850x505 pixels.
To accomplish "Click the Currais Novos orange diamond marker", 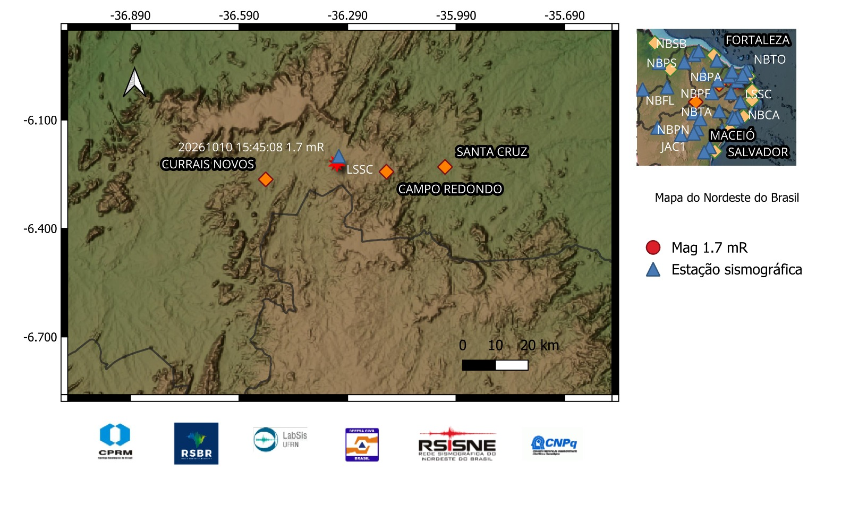I will tap(265, 179).
